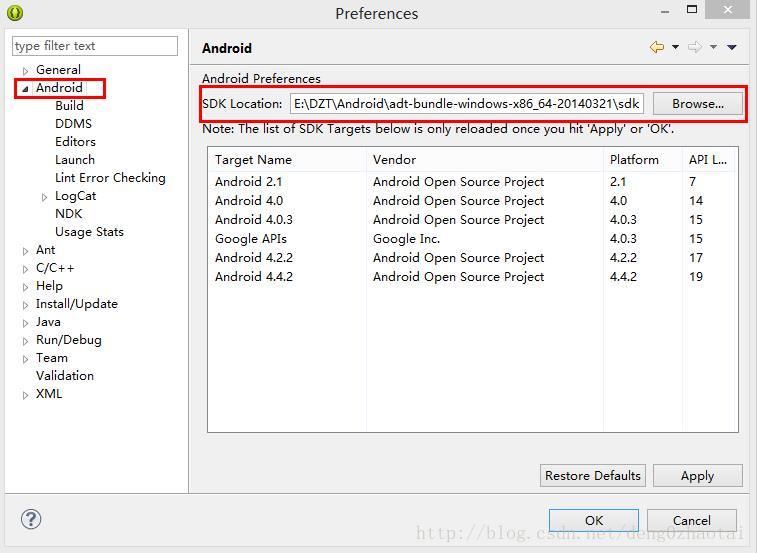This screenshot has height=553, width=757.
Task: Select the Android 4.2.2 target row
Action: pyautogui.click(x=473, y=257)
